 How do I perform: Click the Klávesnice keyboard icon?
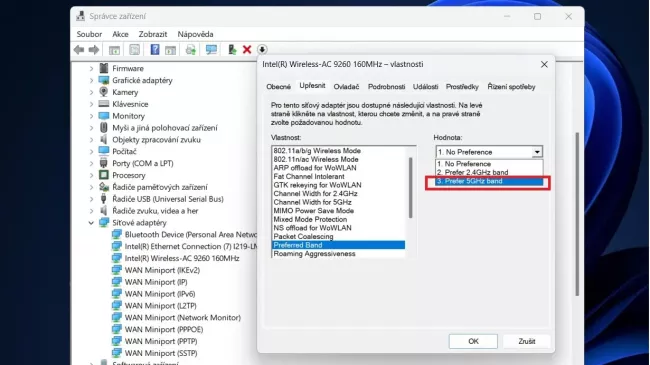point(104,104)
